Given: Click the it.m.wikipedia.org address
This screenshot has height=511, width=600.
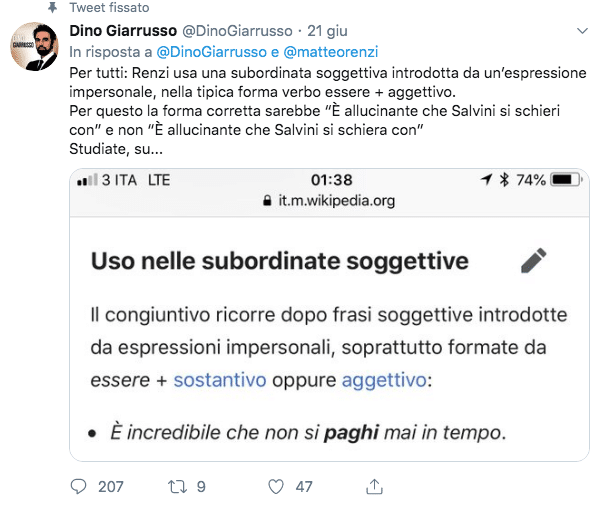Looking at the screenshot, I should click(x=335, y=201).
